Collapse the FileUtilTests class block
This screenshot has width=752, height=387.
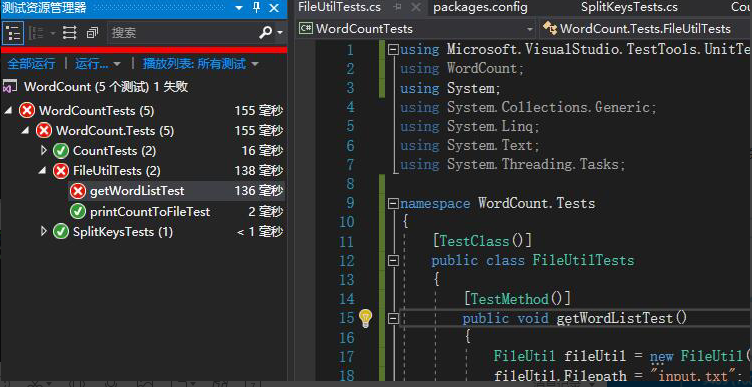[x=393, y=260]
